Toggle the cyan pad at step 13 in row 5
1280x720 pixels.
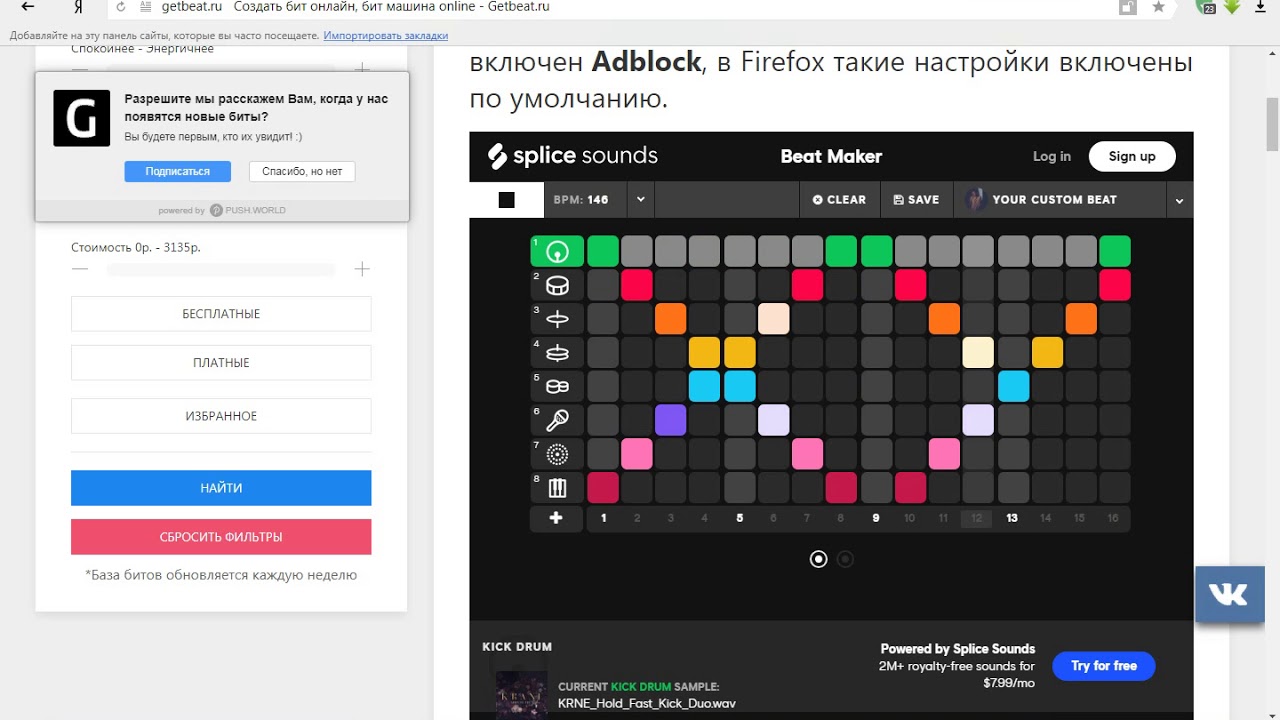(1013, 386)
